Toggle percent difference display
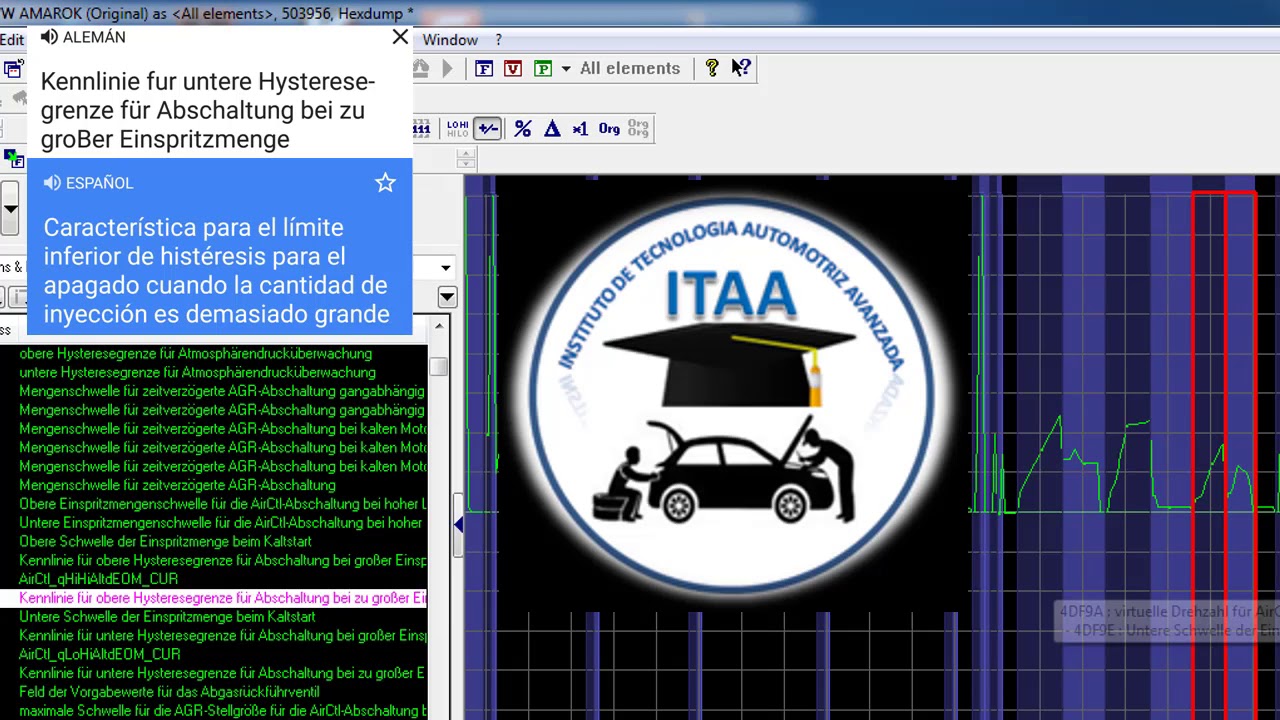 [523, 128]
